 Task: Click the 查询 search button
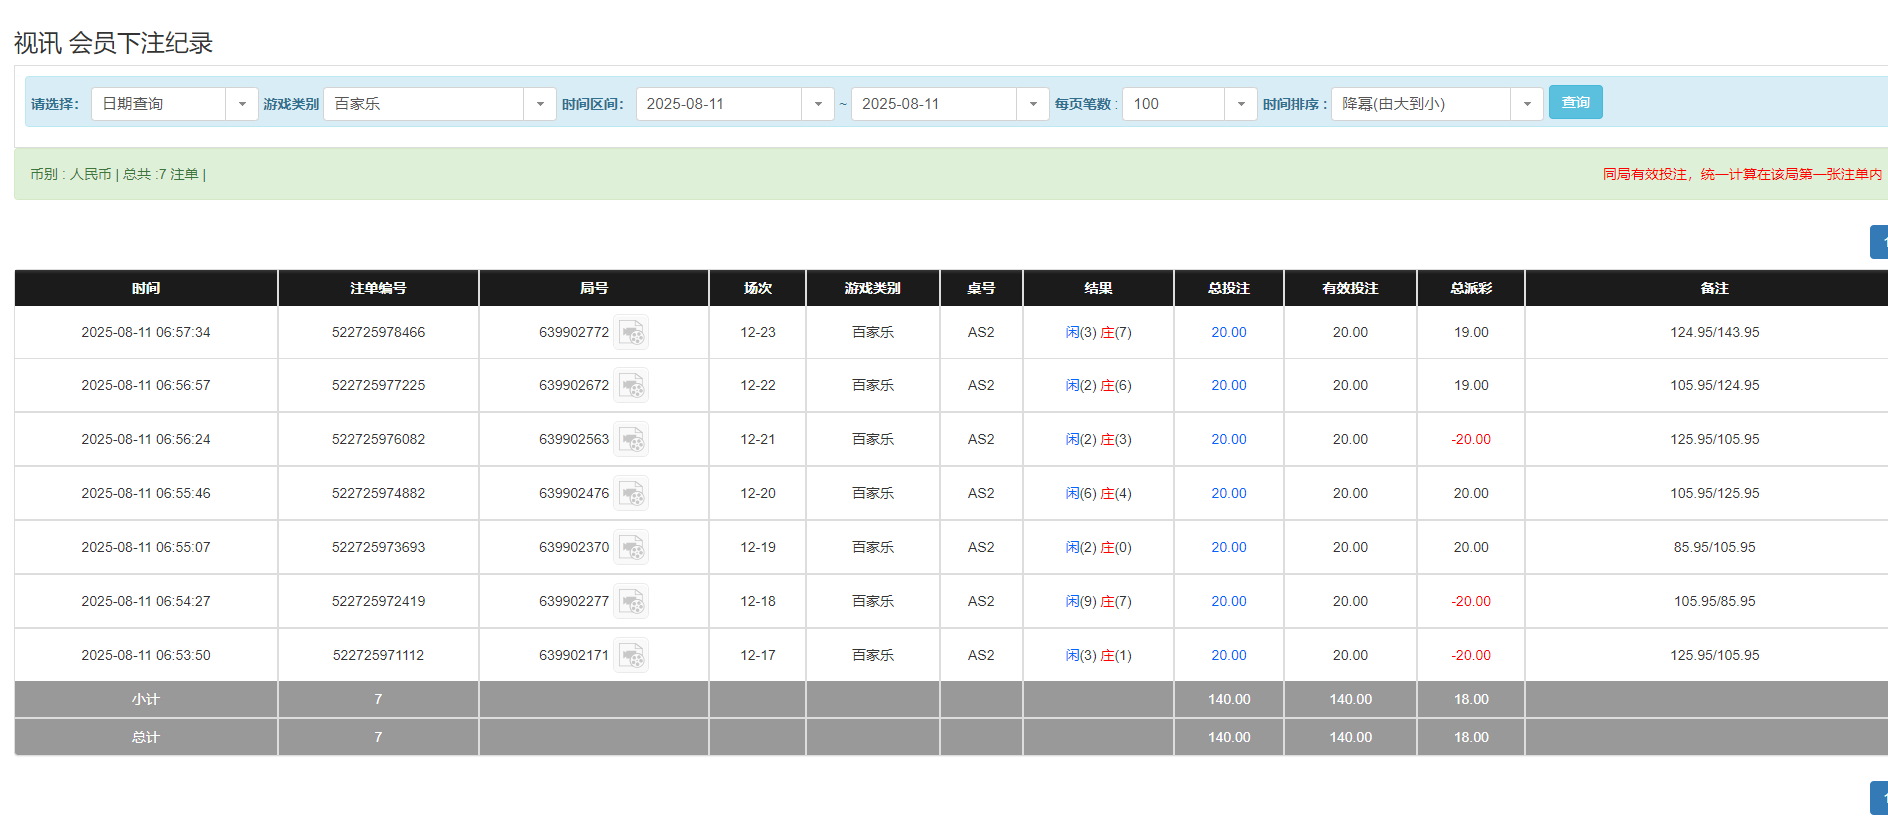pyautogui.click(x=1575, y=102)
